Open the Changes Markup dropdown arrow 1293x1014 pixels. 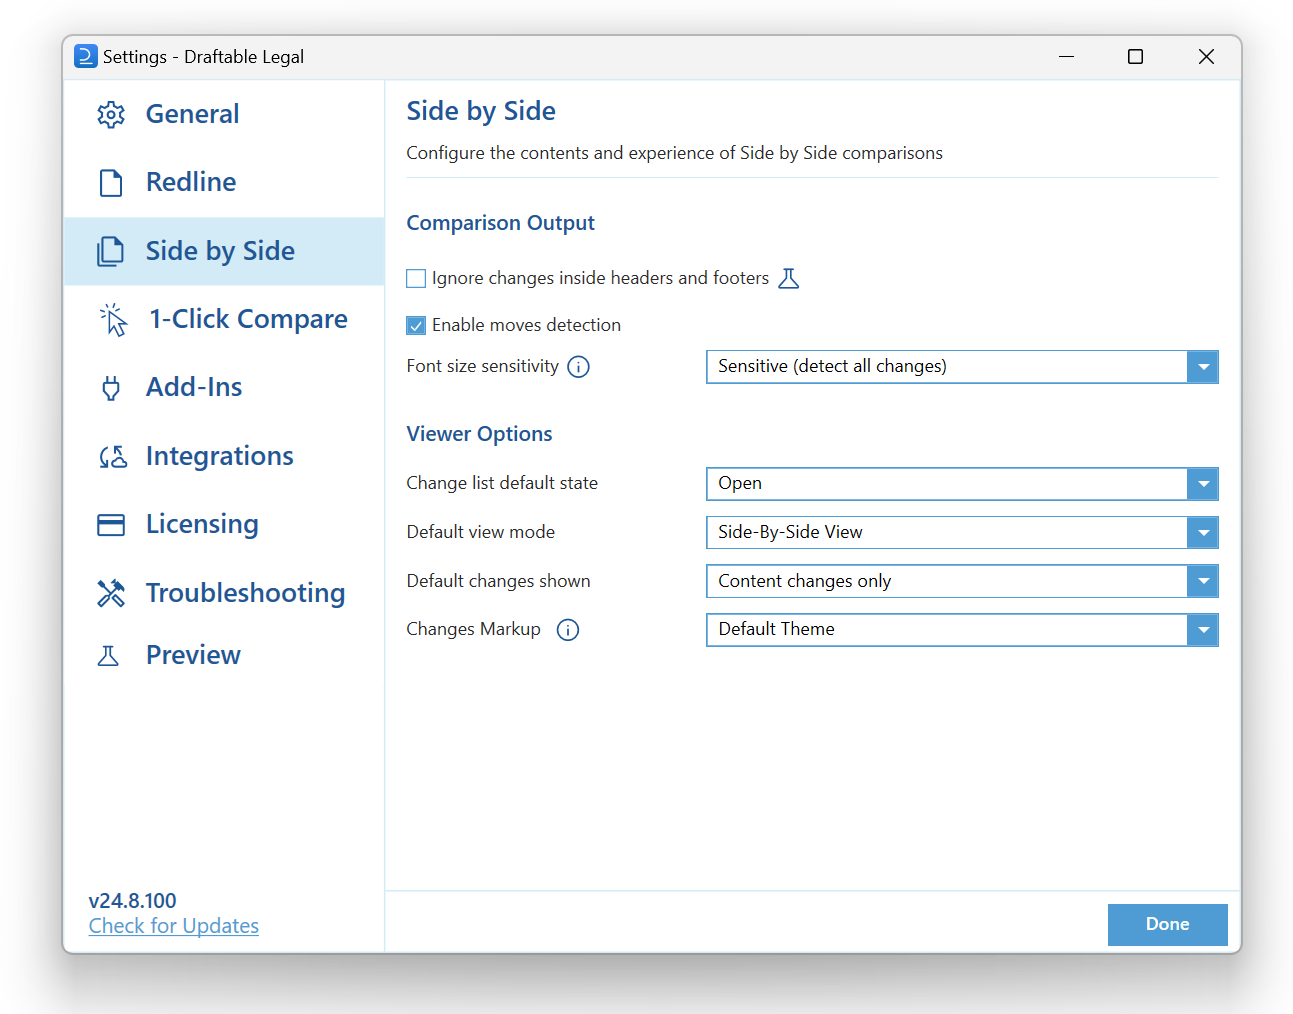pyautogui.click(x=1203, y=630)
